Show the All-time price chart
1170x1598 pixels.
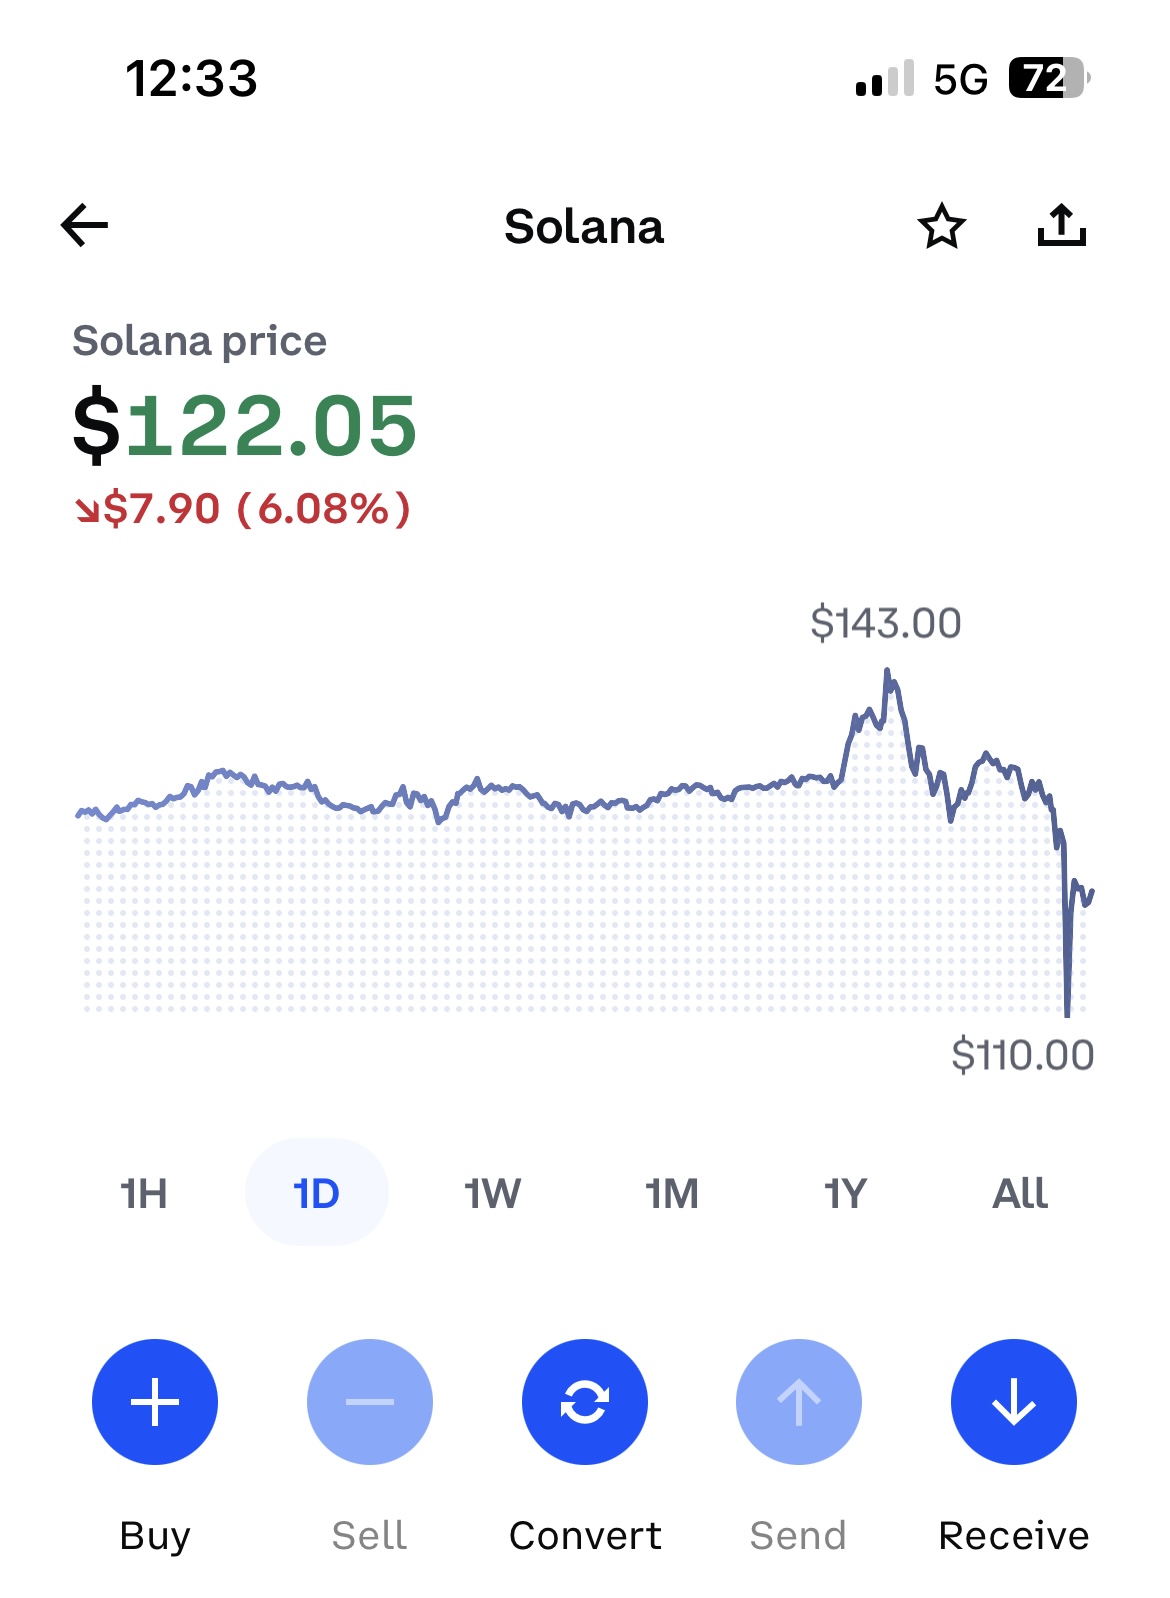click(1019, 1193)
